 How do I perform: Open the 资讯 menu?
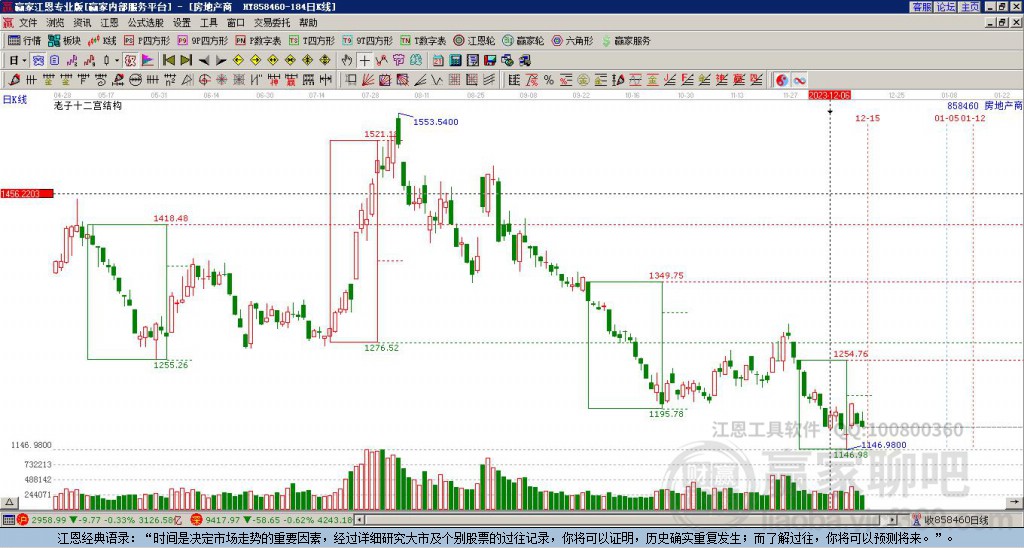coord(82,23)
